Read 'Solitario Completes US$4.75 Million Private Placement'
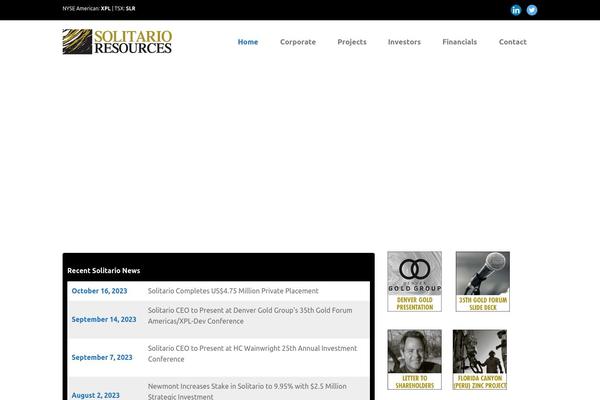The height and width of the screenshot is (400, 600). pyautogui.click(x=233, y=291)
